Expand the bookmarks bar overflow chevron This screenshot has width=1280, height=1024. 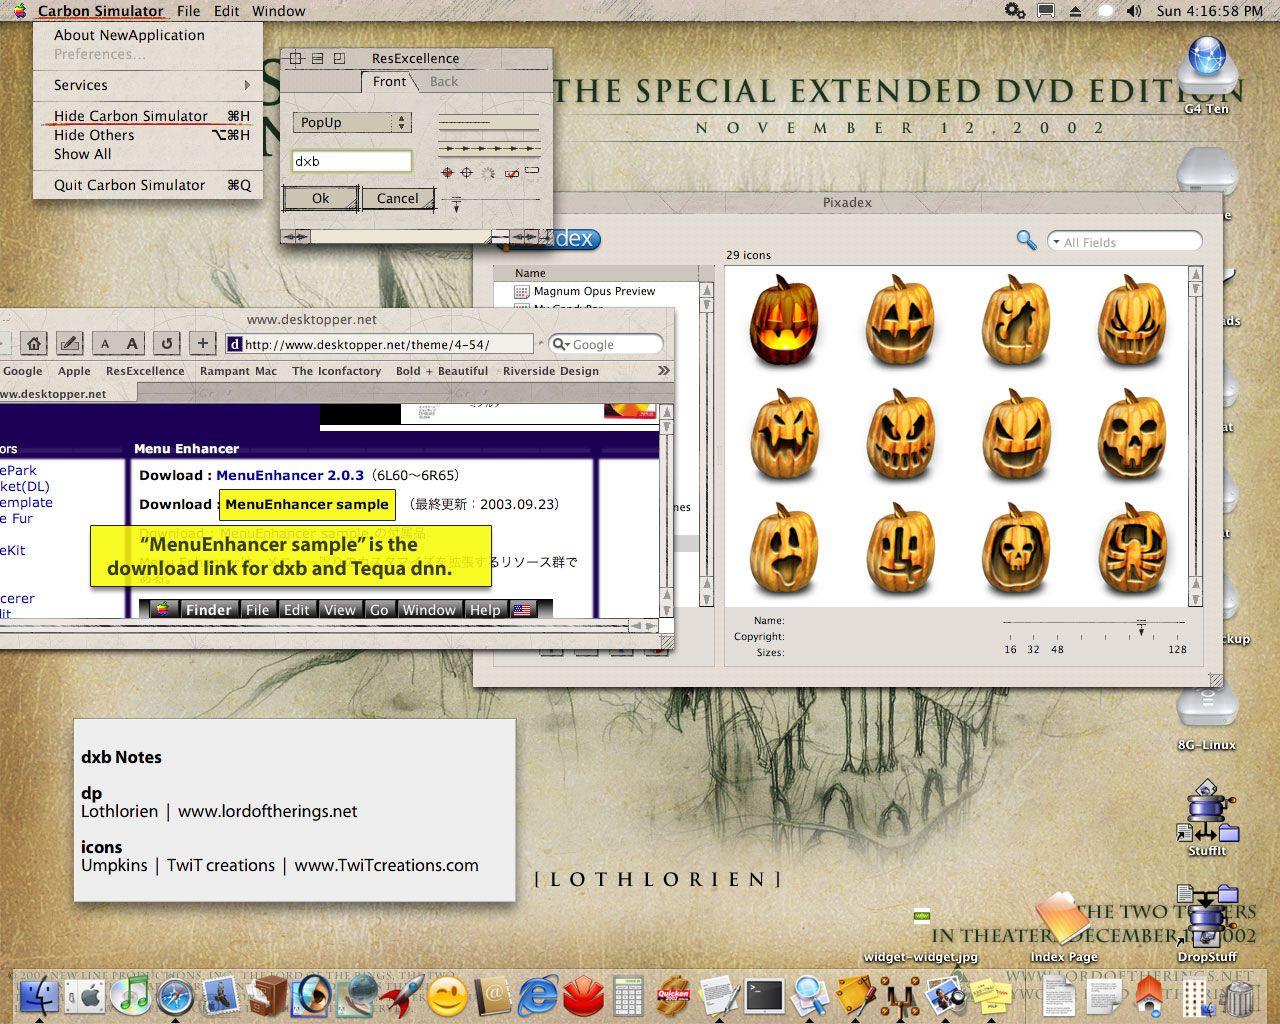click(663, 370)
